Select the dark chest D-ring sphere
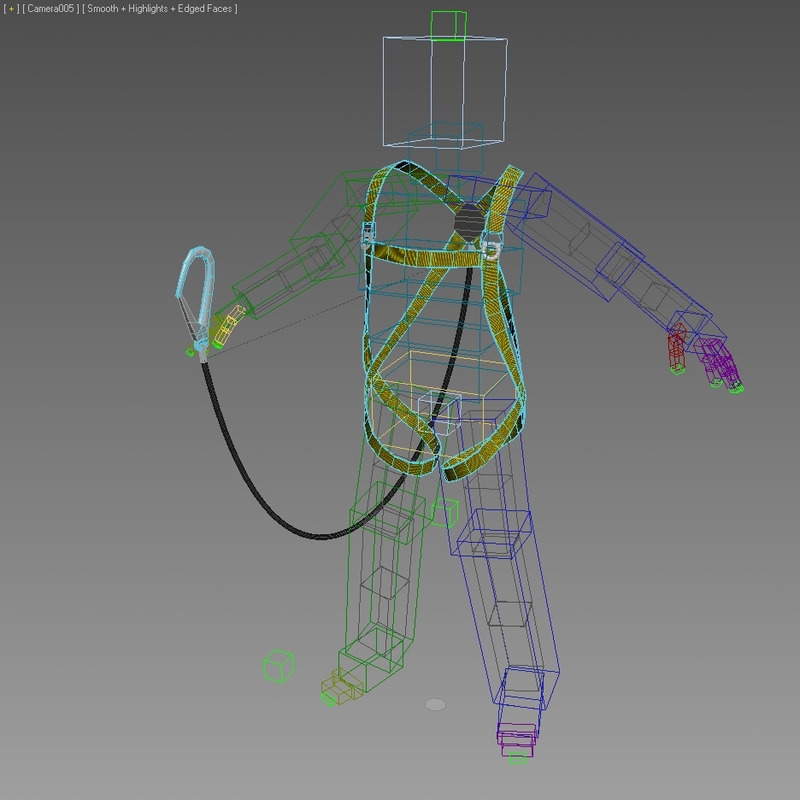 [x=465, y=220]
